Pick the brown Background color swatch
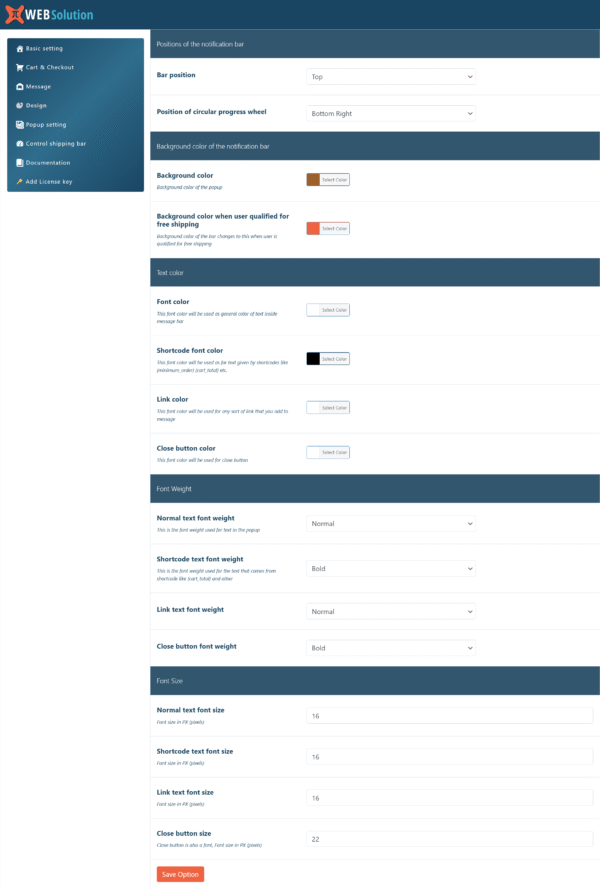The height and width of the screenshot is (889, 600). [313, 180]
